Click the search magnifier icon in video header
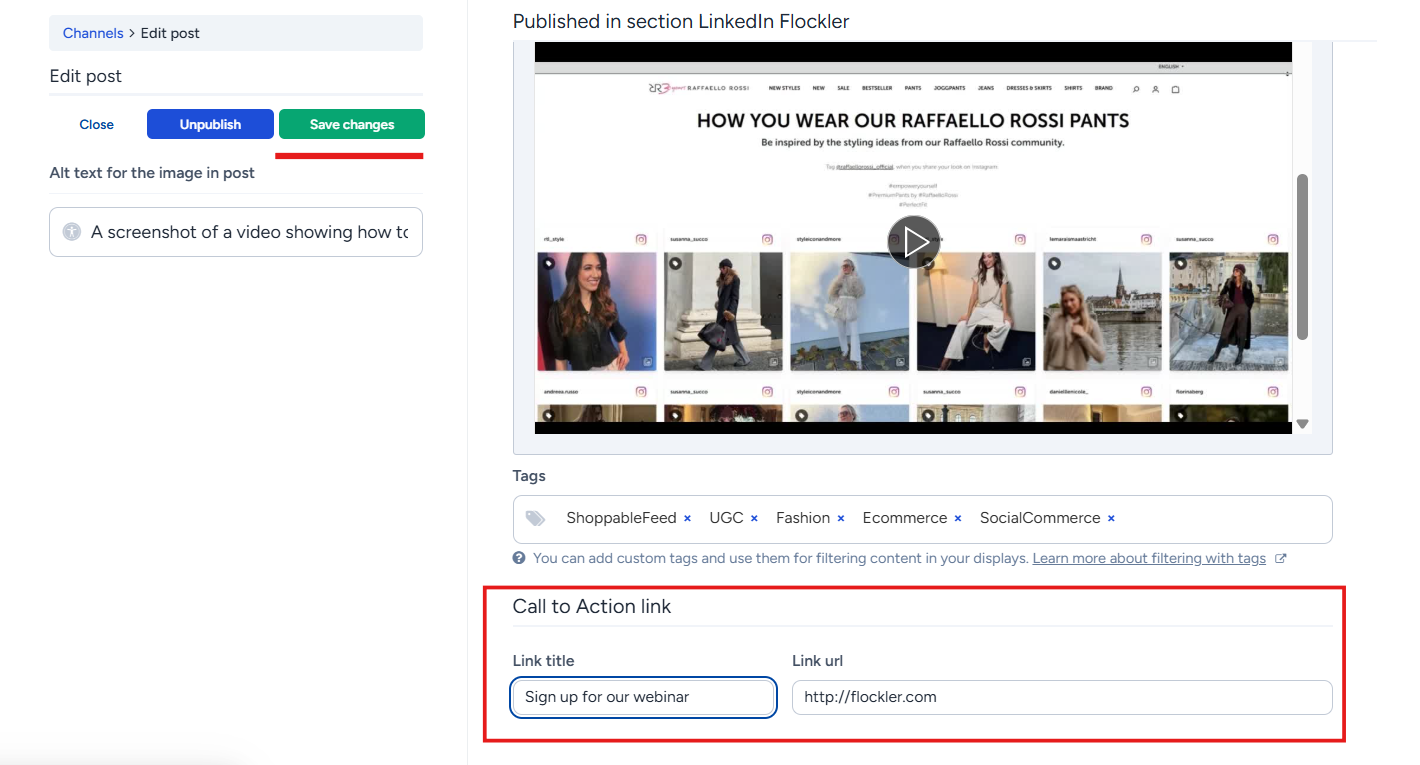 point(1136,89)
